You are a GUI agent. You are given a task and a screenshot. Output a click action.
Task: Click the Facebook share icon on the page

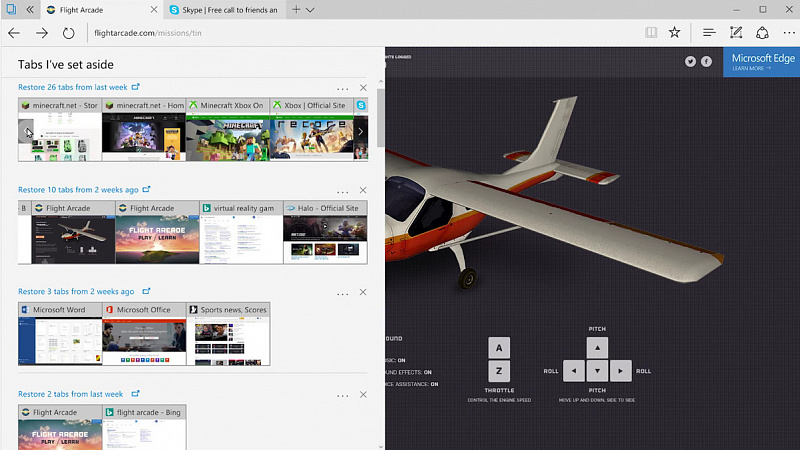click(706, 61)
